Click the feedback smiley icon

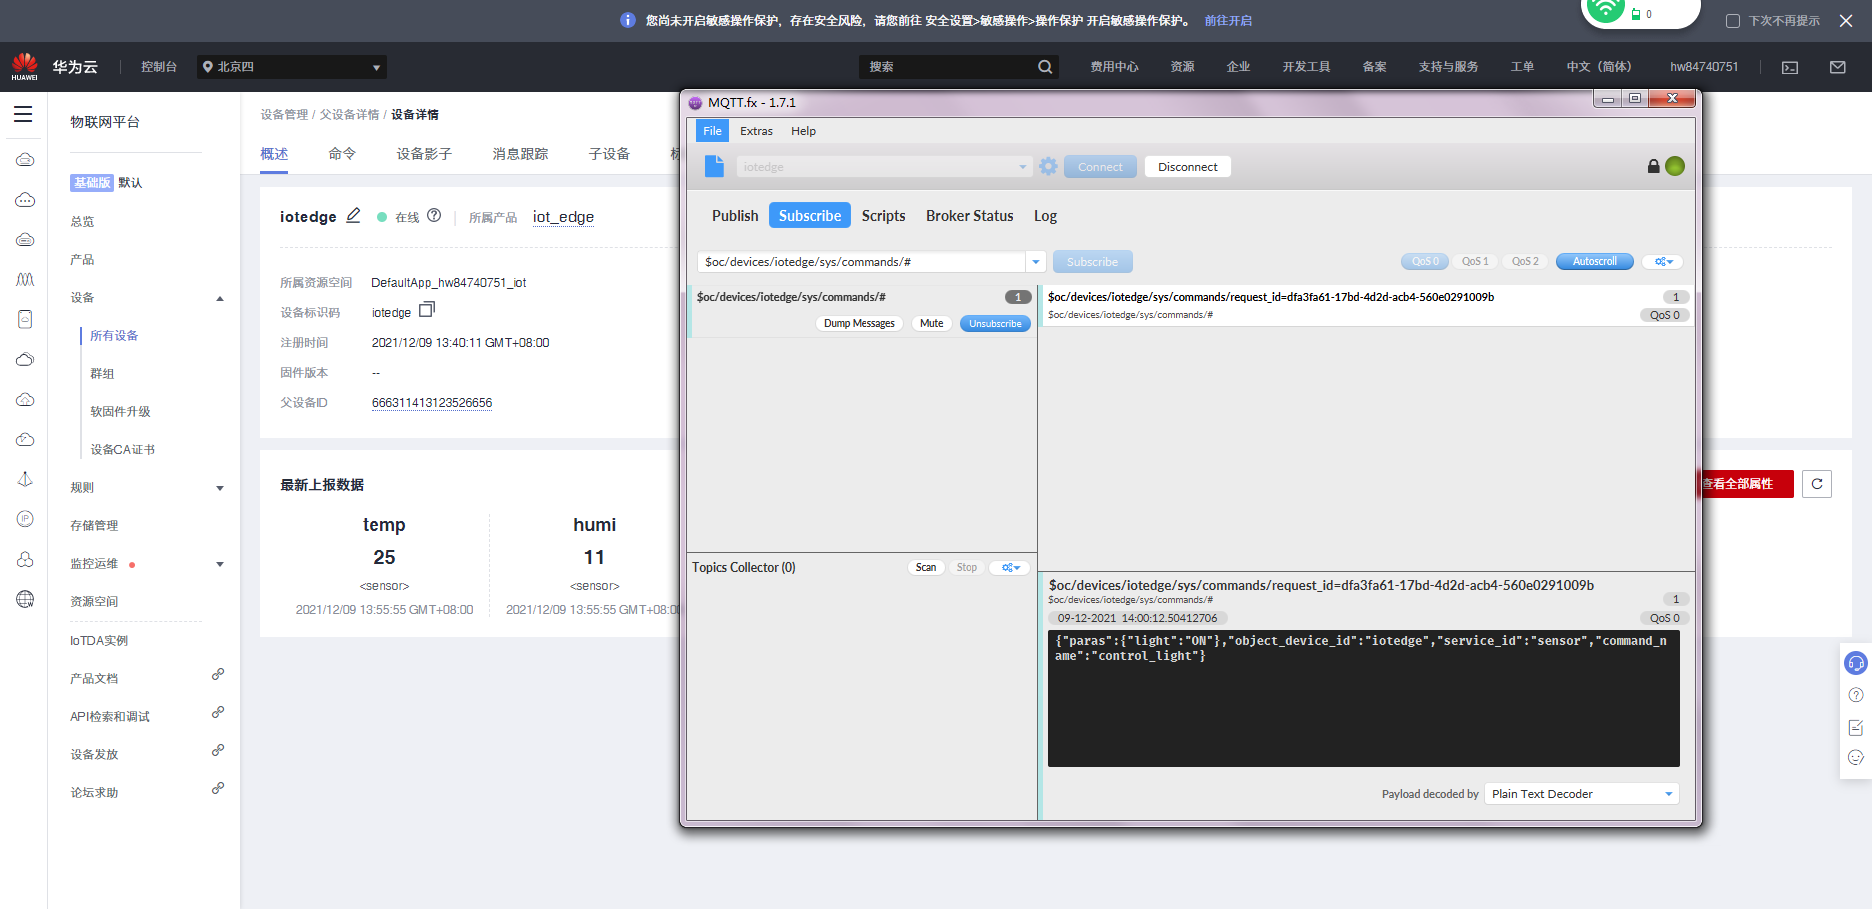[1856, 758]
